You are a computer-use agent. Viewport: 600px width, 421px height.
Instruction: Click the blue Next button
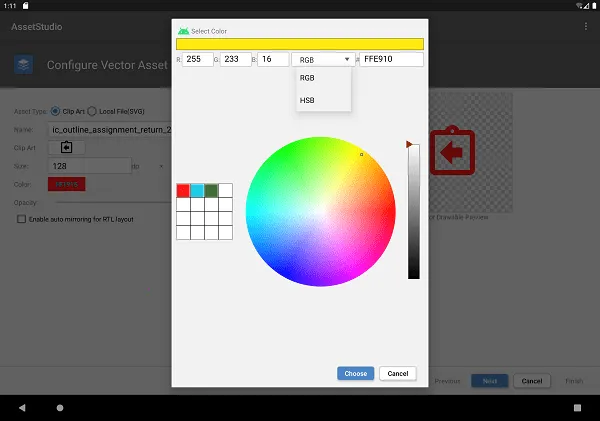[489, 381]
